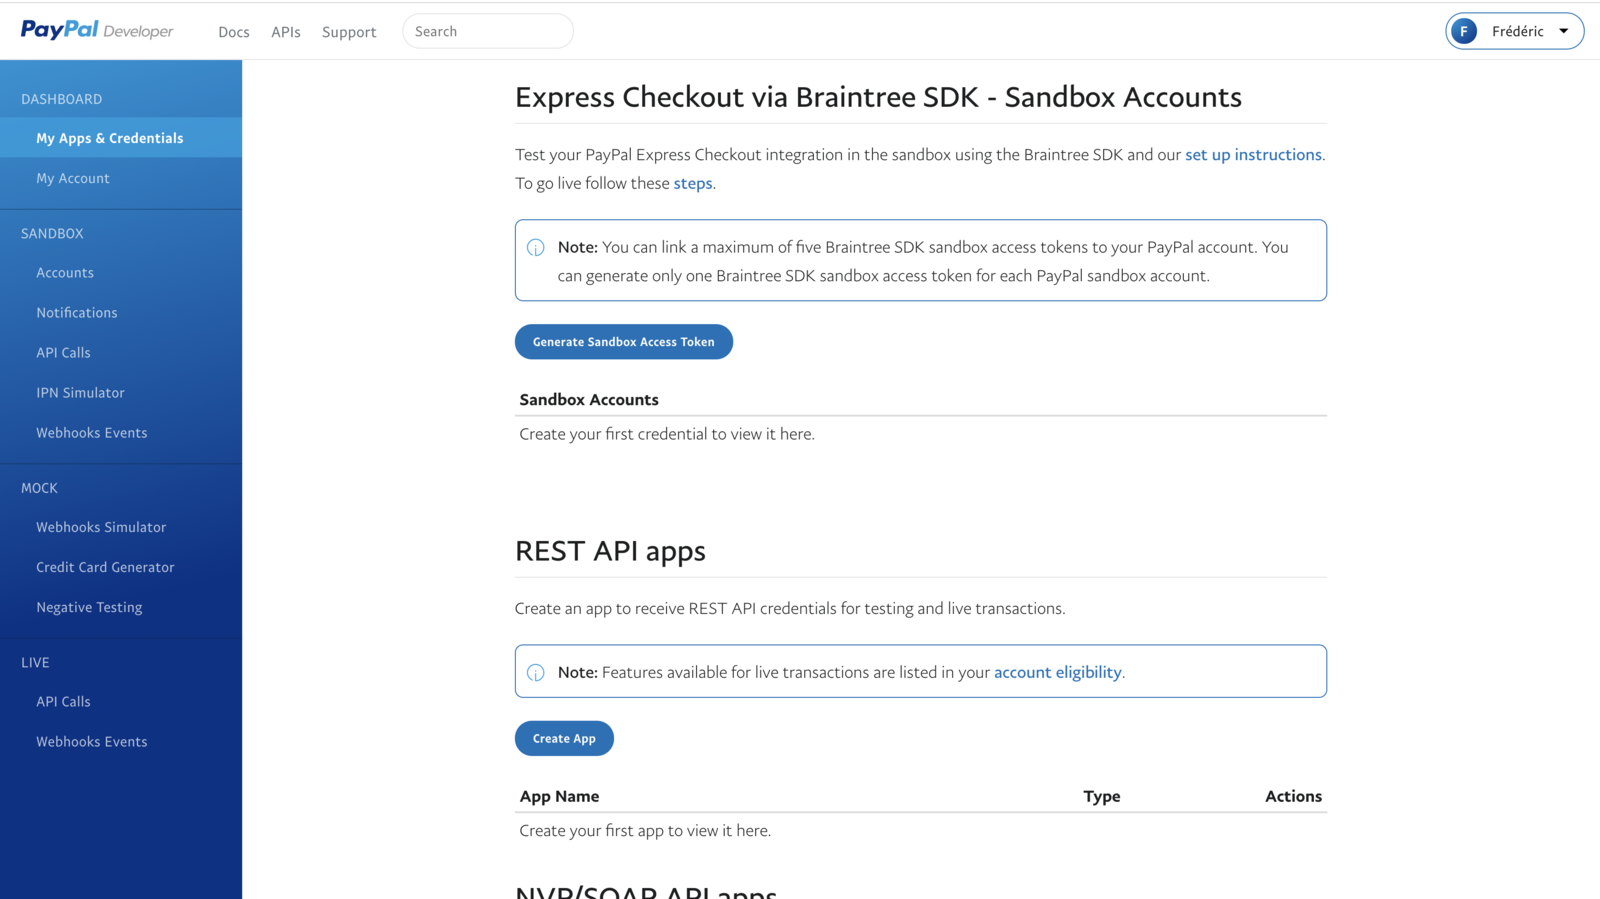Open the Support menu

click(x=349, y=32)
